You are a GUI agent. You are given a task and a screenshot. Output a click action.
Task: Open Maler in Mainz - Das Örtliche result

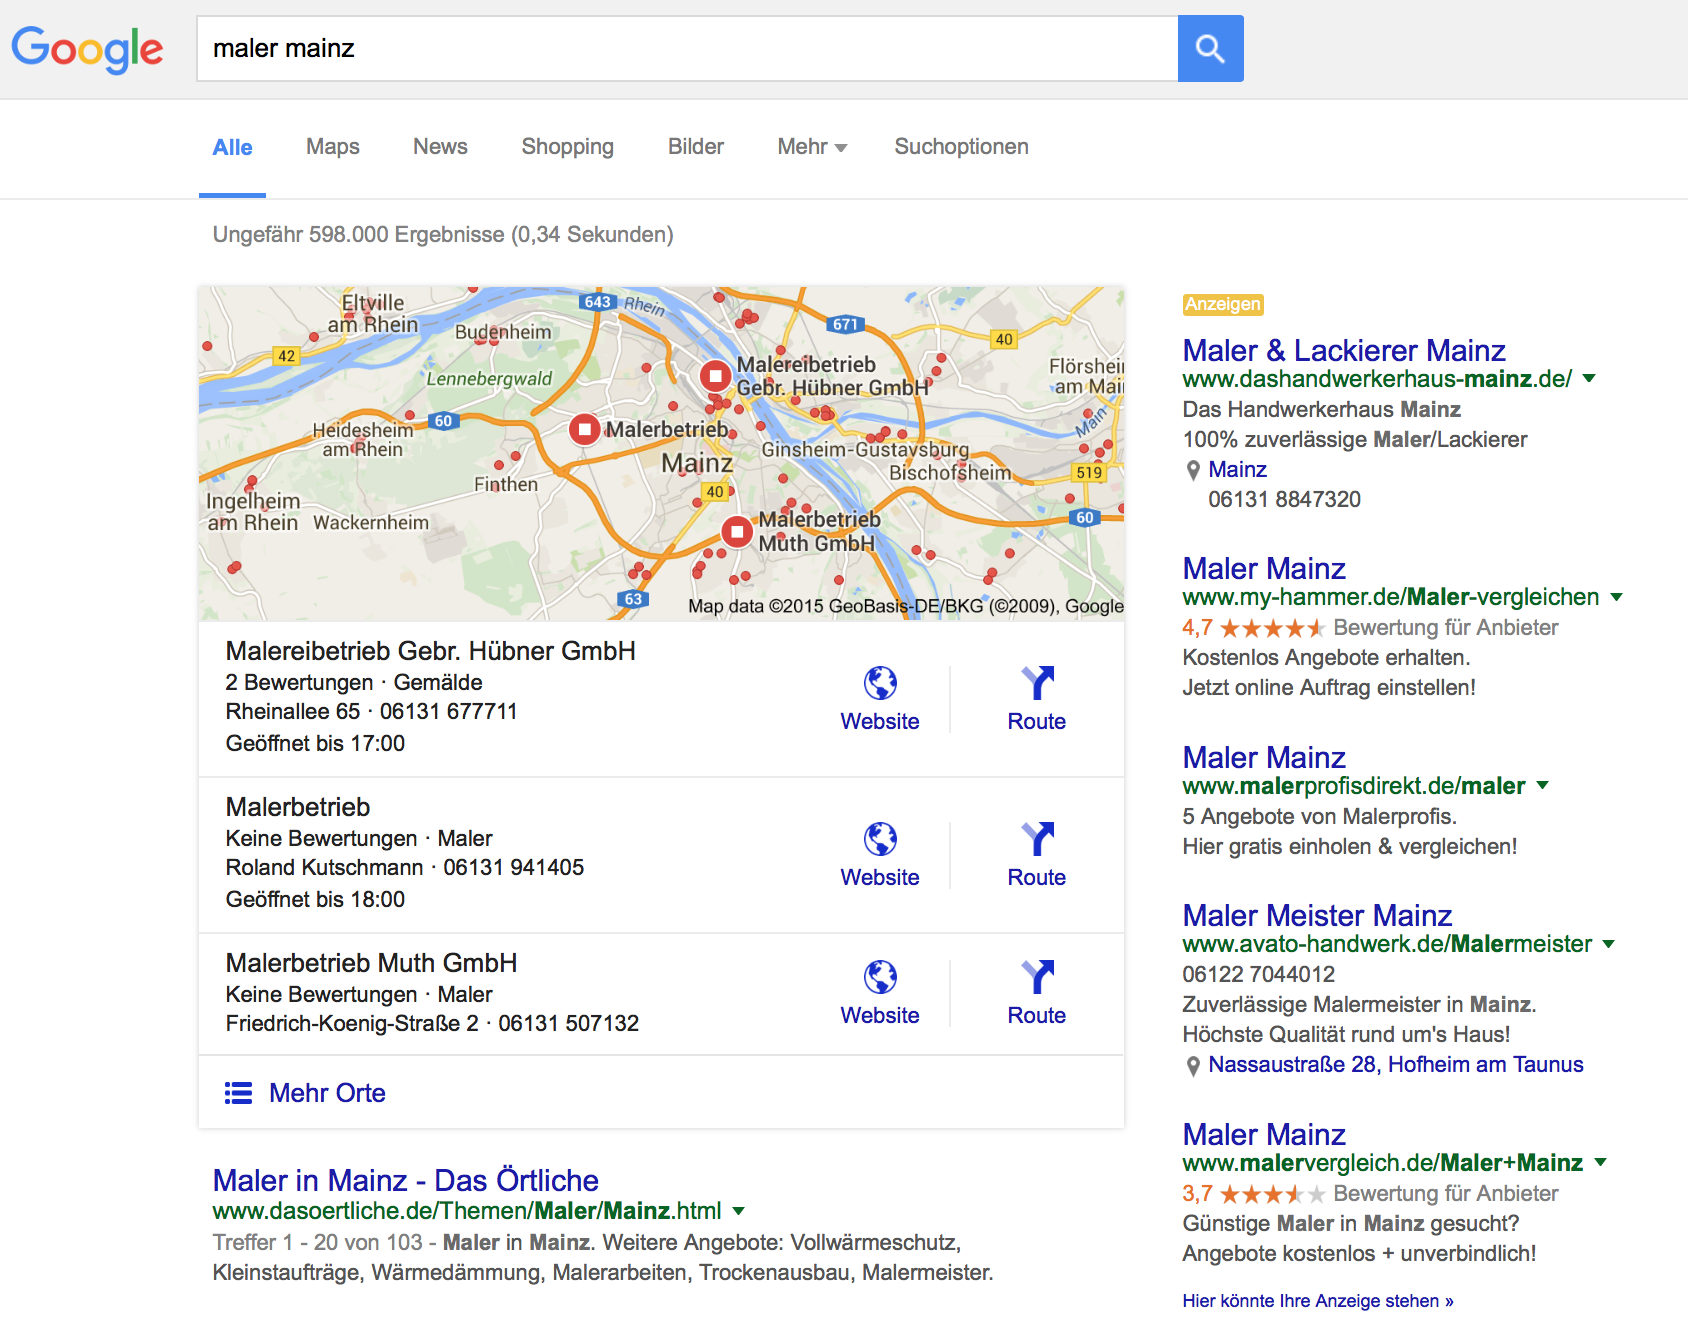pos(405,1180)
